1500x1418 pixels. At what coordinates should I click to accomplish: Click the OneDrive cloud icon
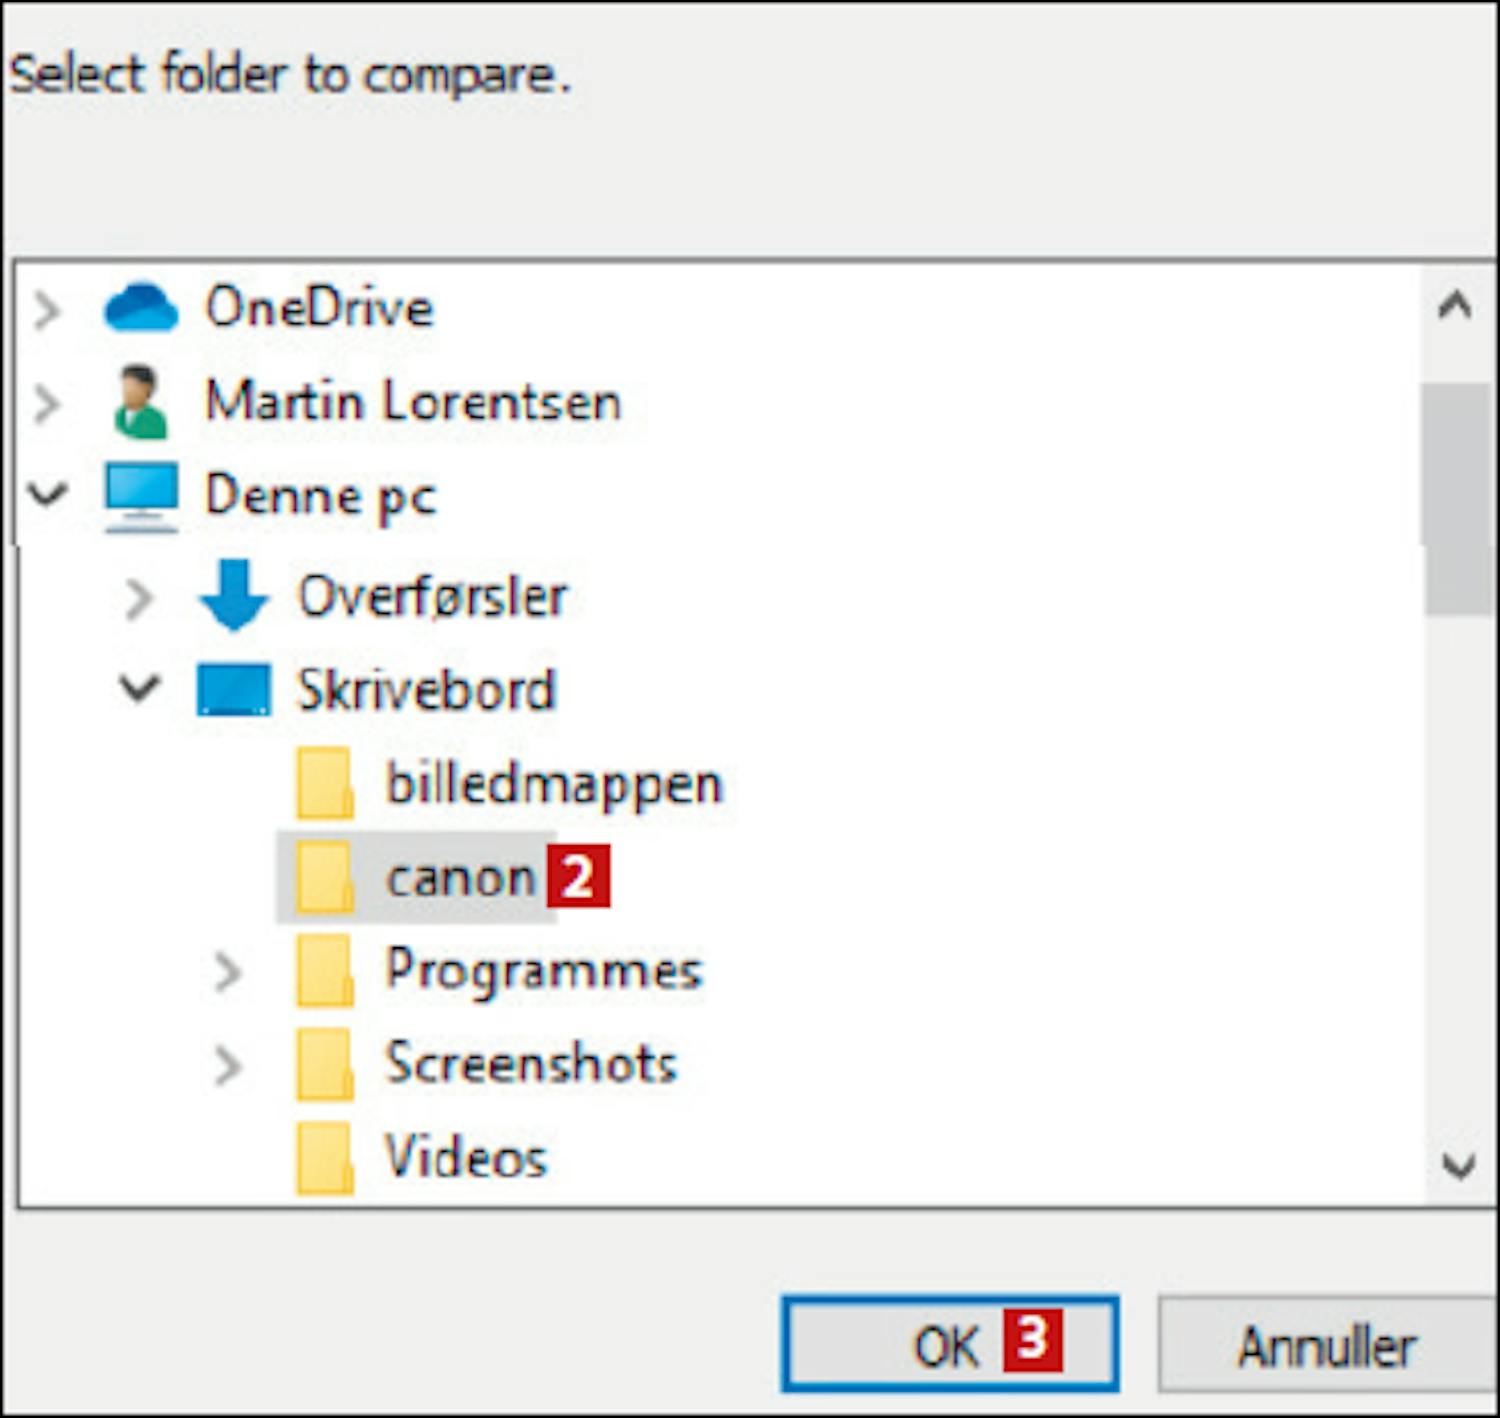[141, 306]
